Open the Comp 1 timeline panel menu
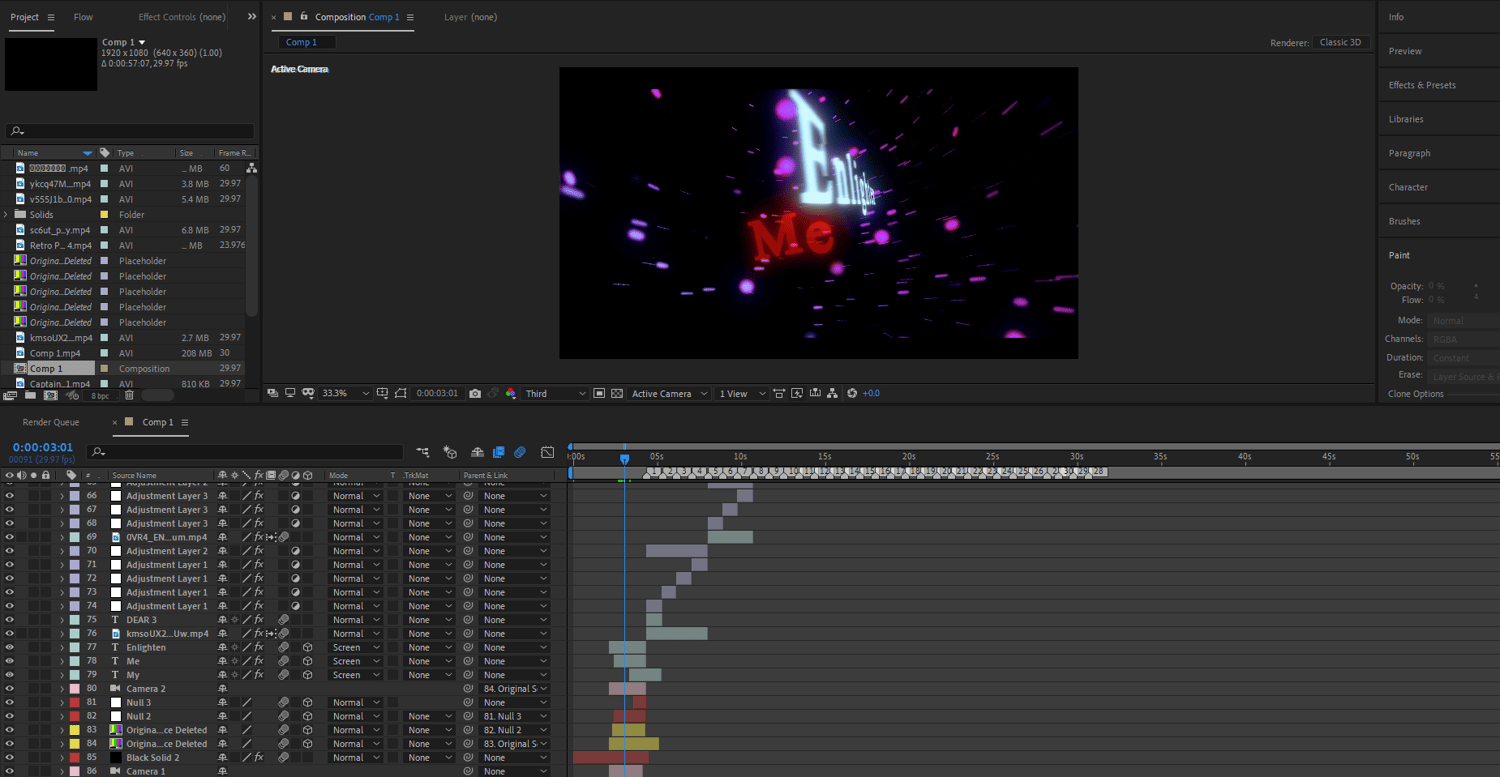 point(185,422)
